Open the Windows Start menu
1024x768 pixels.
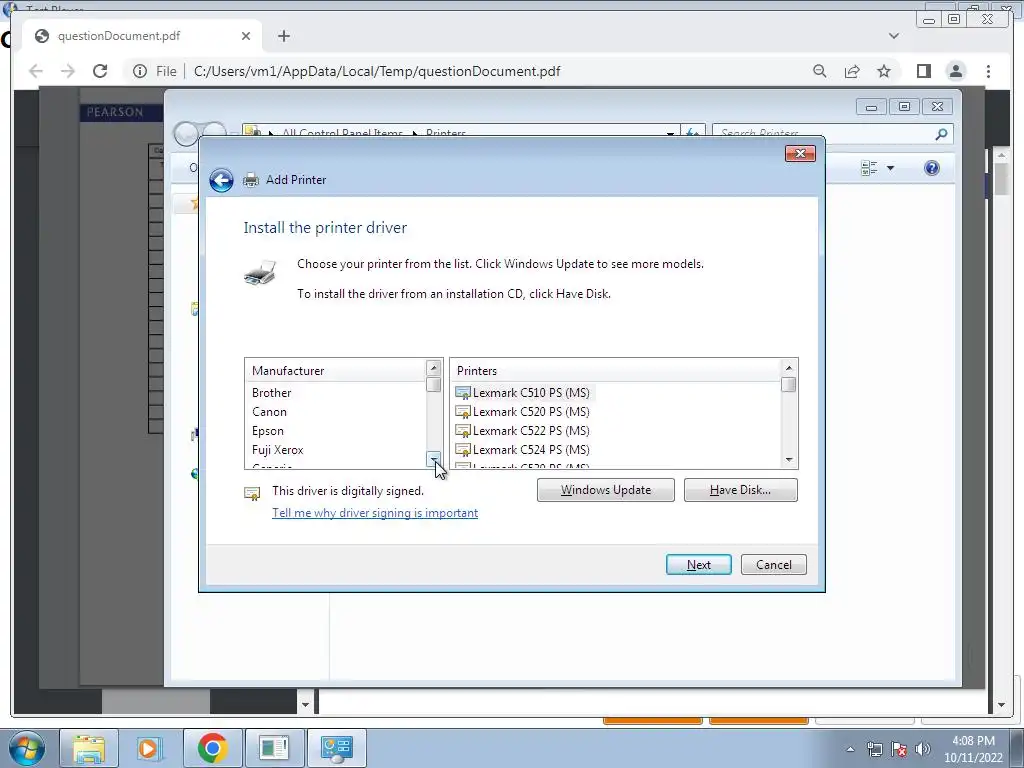tap(27, 748)
